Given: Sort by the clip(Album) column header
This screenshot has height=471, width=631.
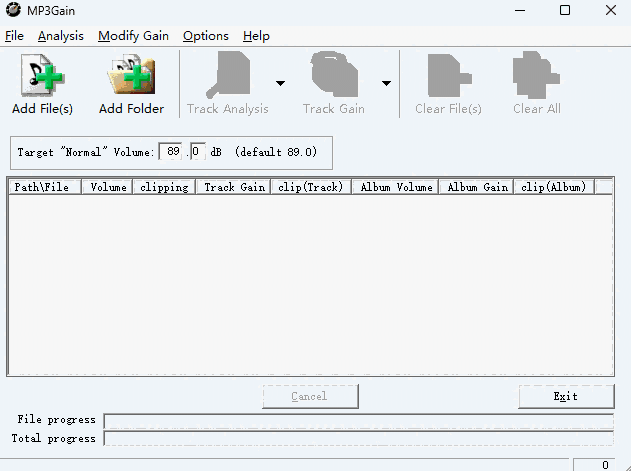Looking at the screenshot, I should coord(555,187).
